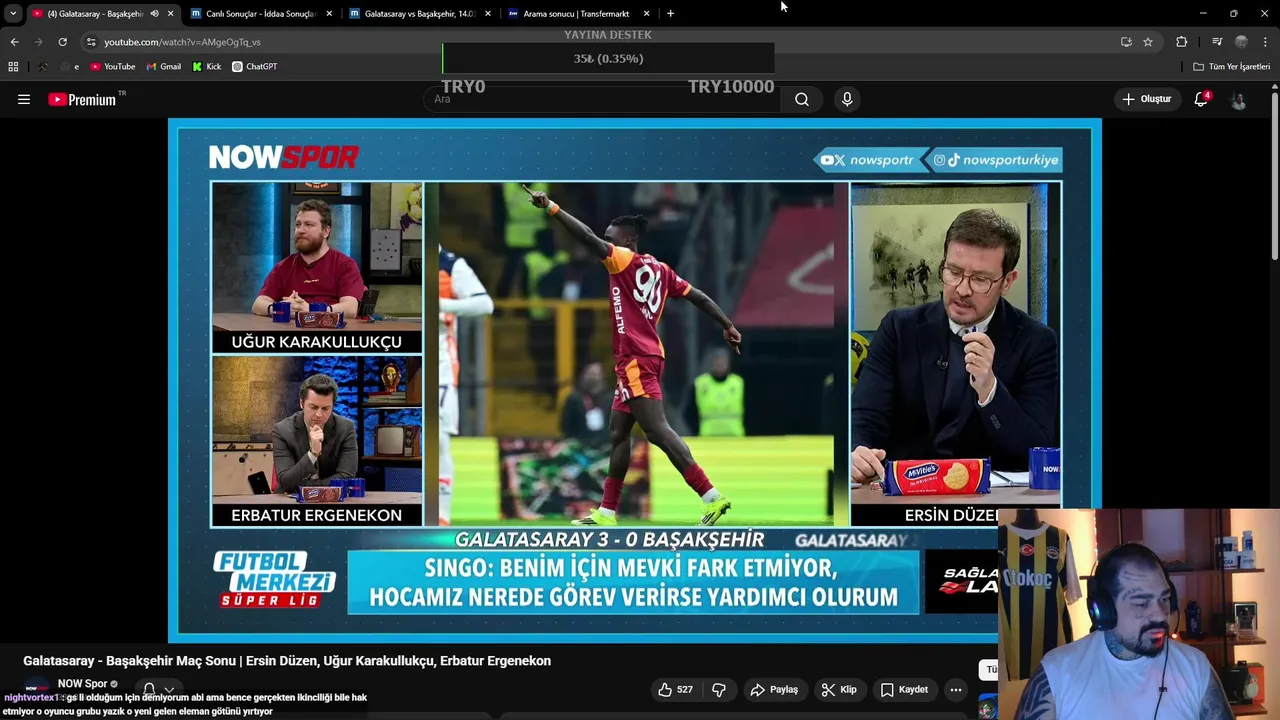The width and height of the screenshot is (1280, 720).
Task: Open YouTube bookmark
Action: point(112,66)
